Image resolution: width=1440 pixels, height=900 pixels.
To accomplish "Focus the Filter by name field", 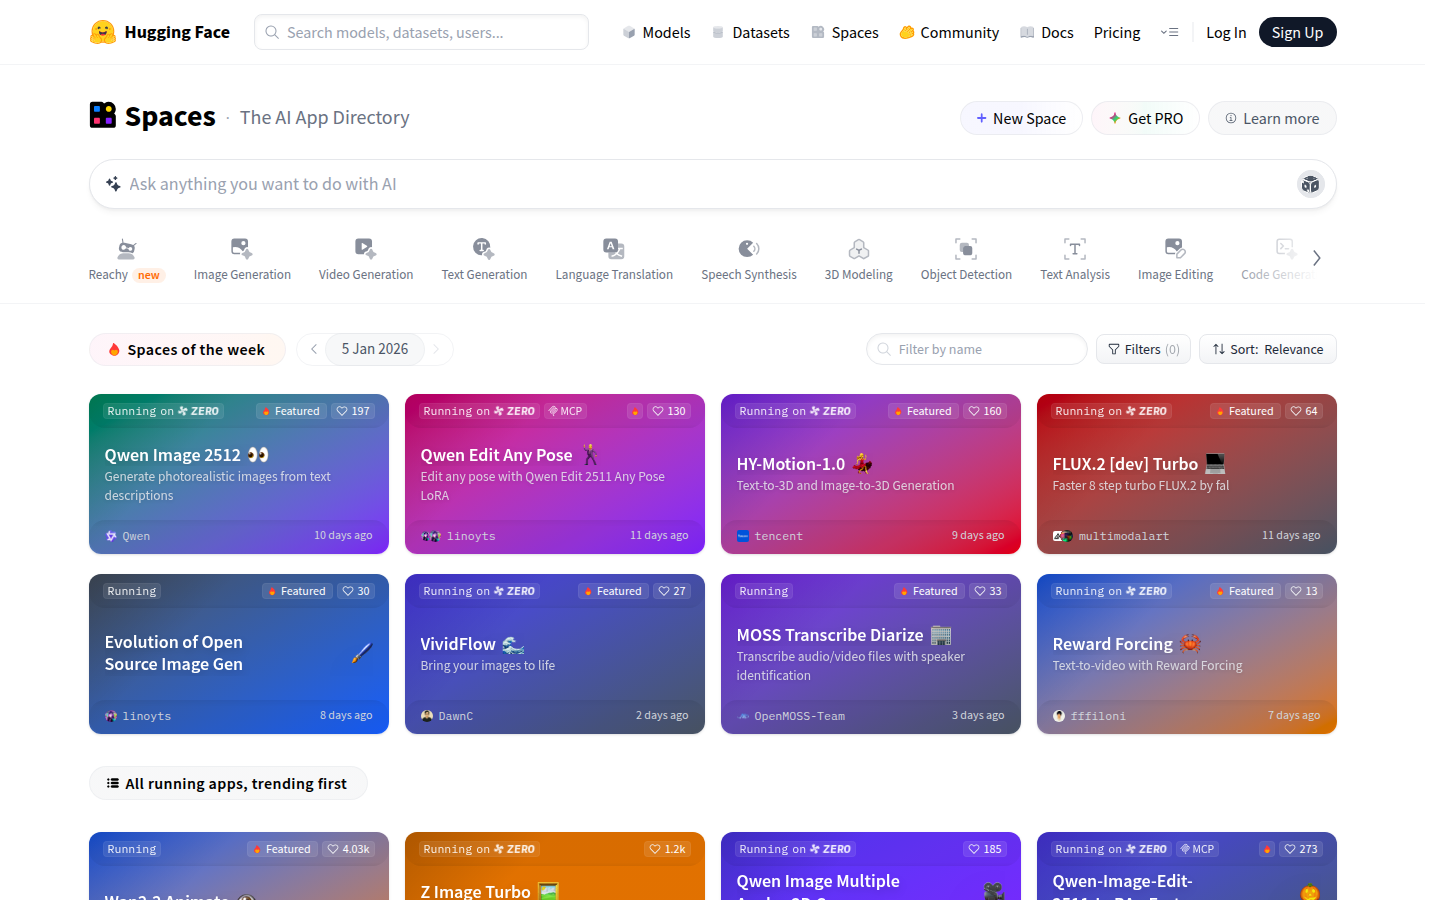I will pos(985,349).
